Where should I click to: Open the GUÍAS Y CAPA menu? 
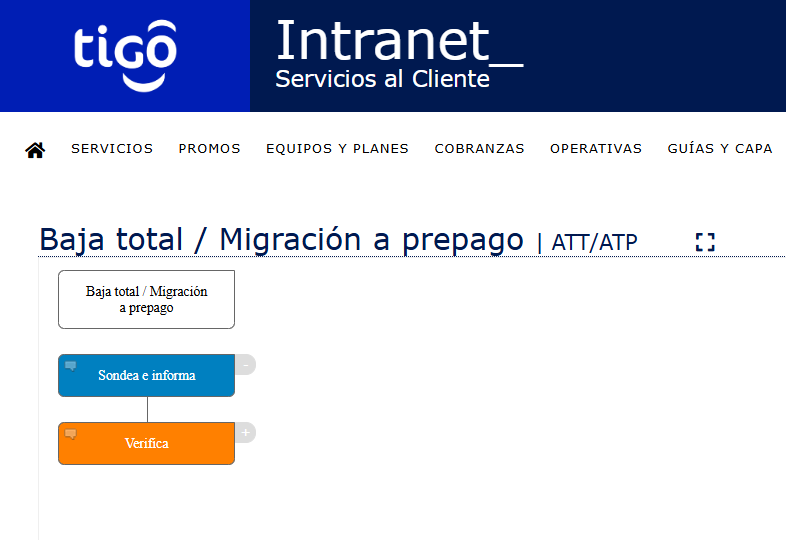(720, 149)
